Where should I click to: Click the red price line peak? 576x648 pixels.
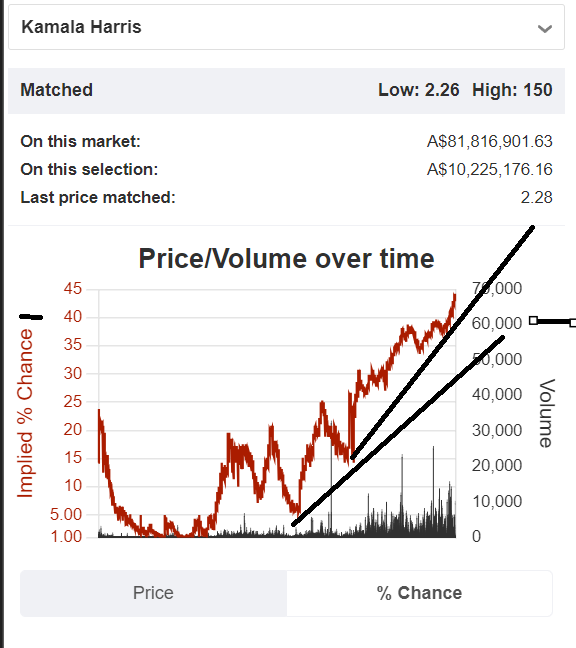455,295
